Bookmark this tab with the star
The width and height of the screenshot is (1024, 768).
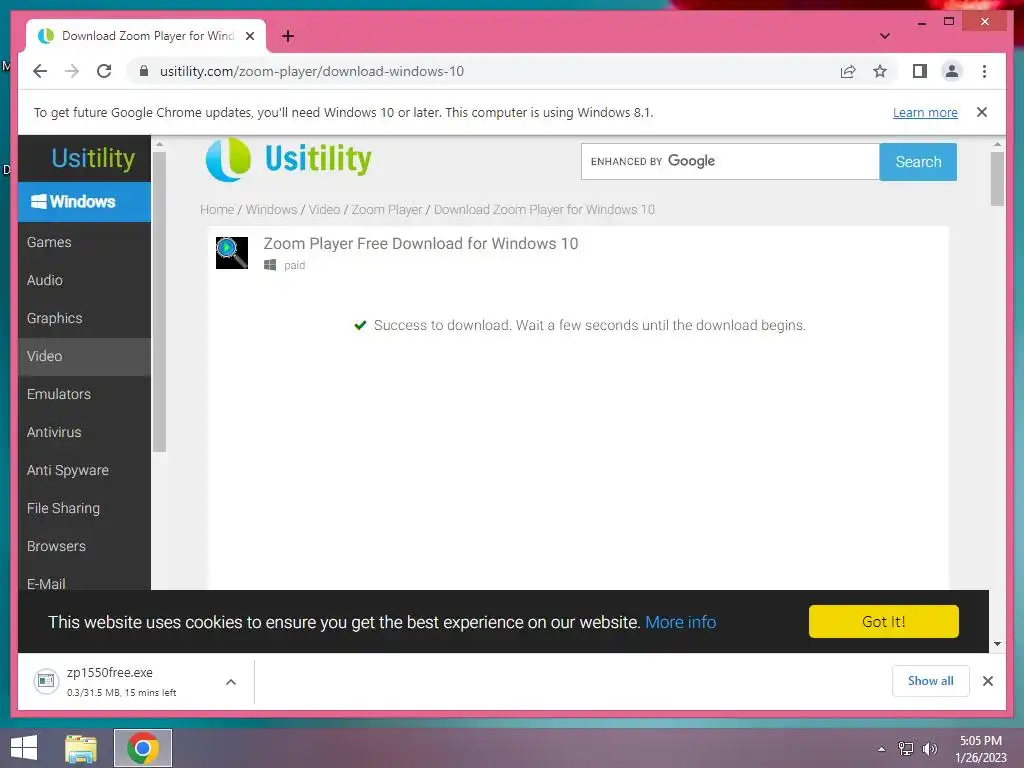coord(880,71)
